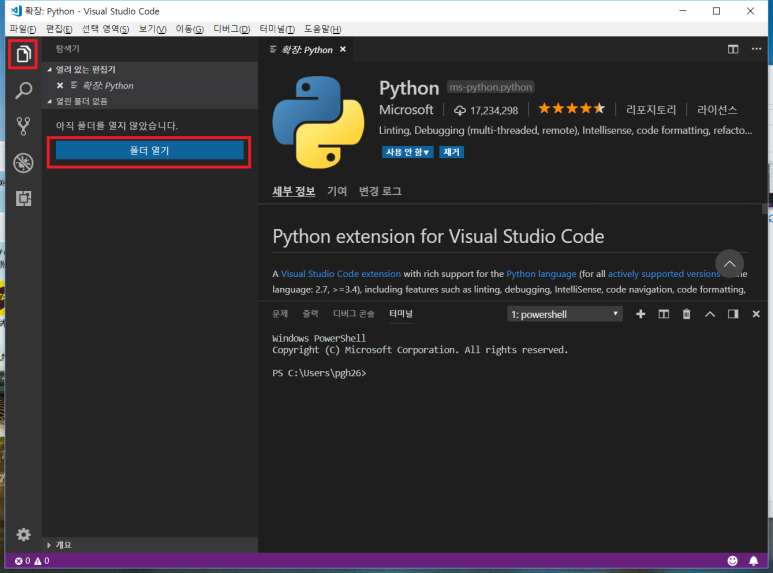Open the 라이선스 link
Viewport: 773px width, 573px height.
[717, 109]
